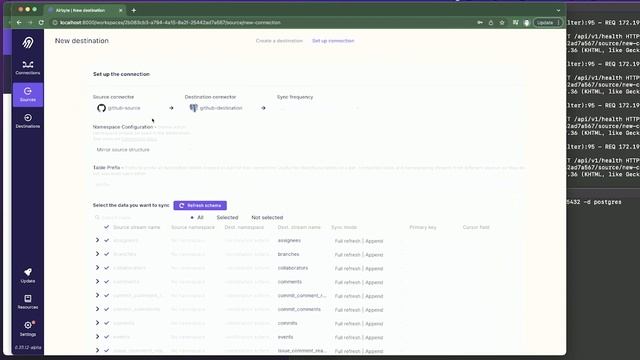640x360 pixels.
Task: Toggle the events stream checkbox
Action: click(x=107, y=337)
